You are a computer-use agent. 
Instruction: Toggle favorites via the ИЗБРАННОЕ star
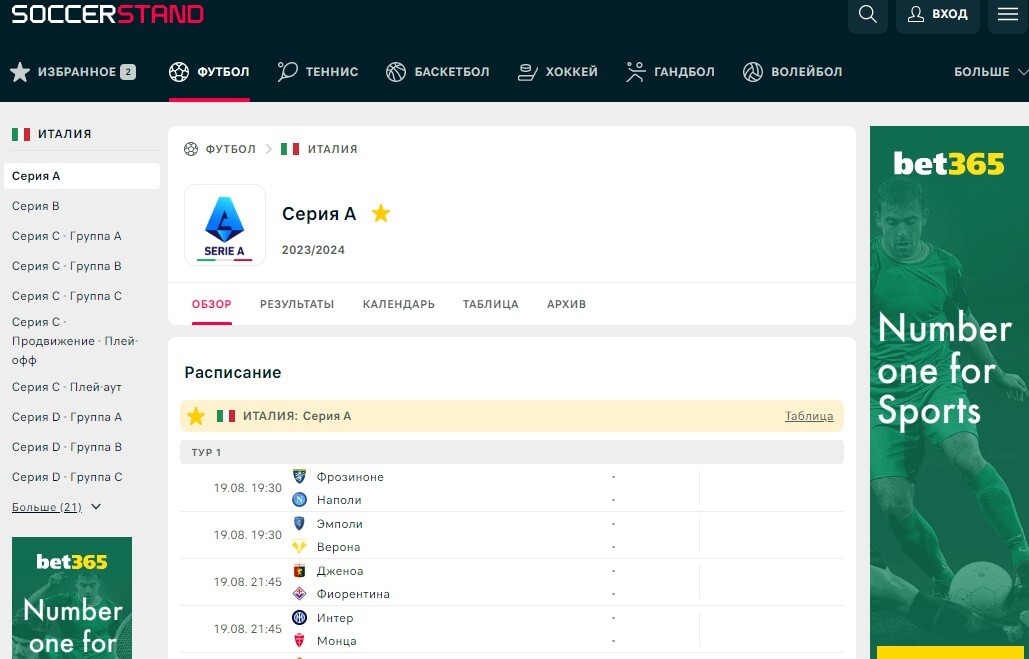19,71
